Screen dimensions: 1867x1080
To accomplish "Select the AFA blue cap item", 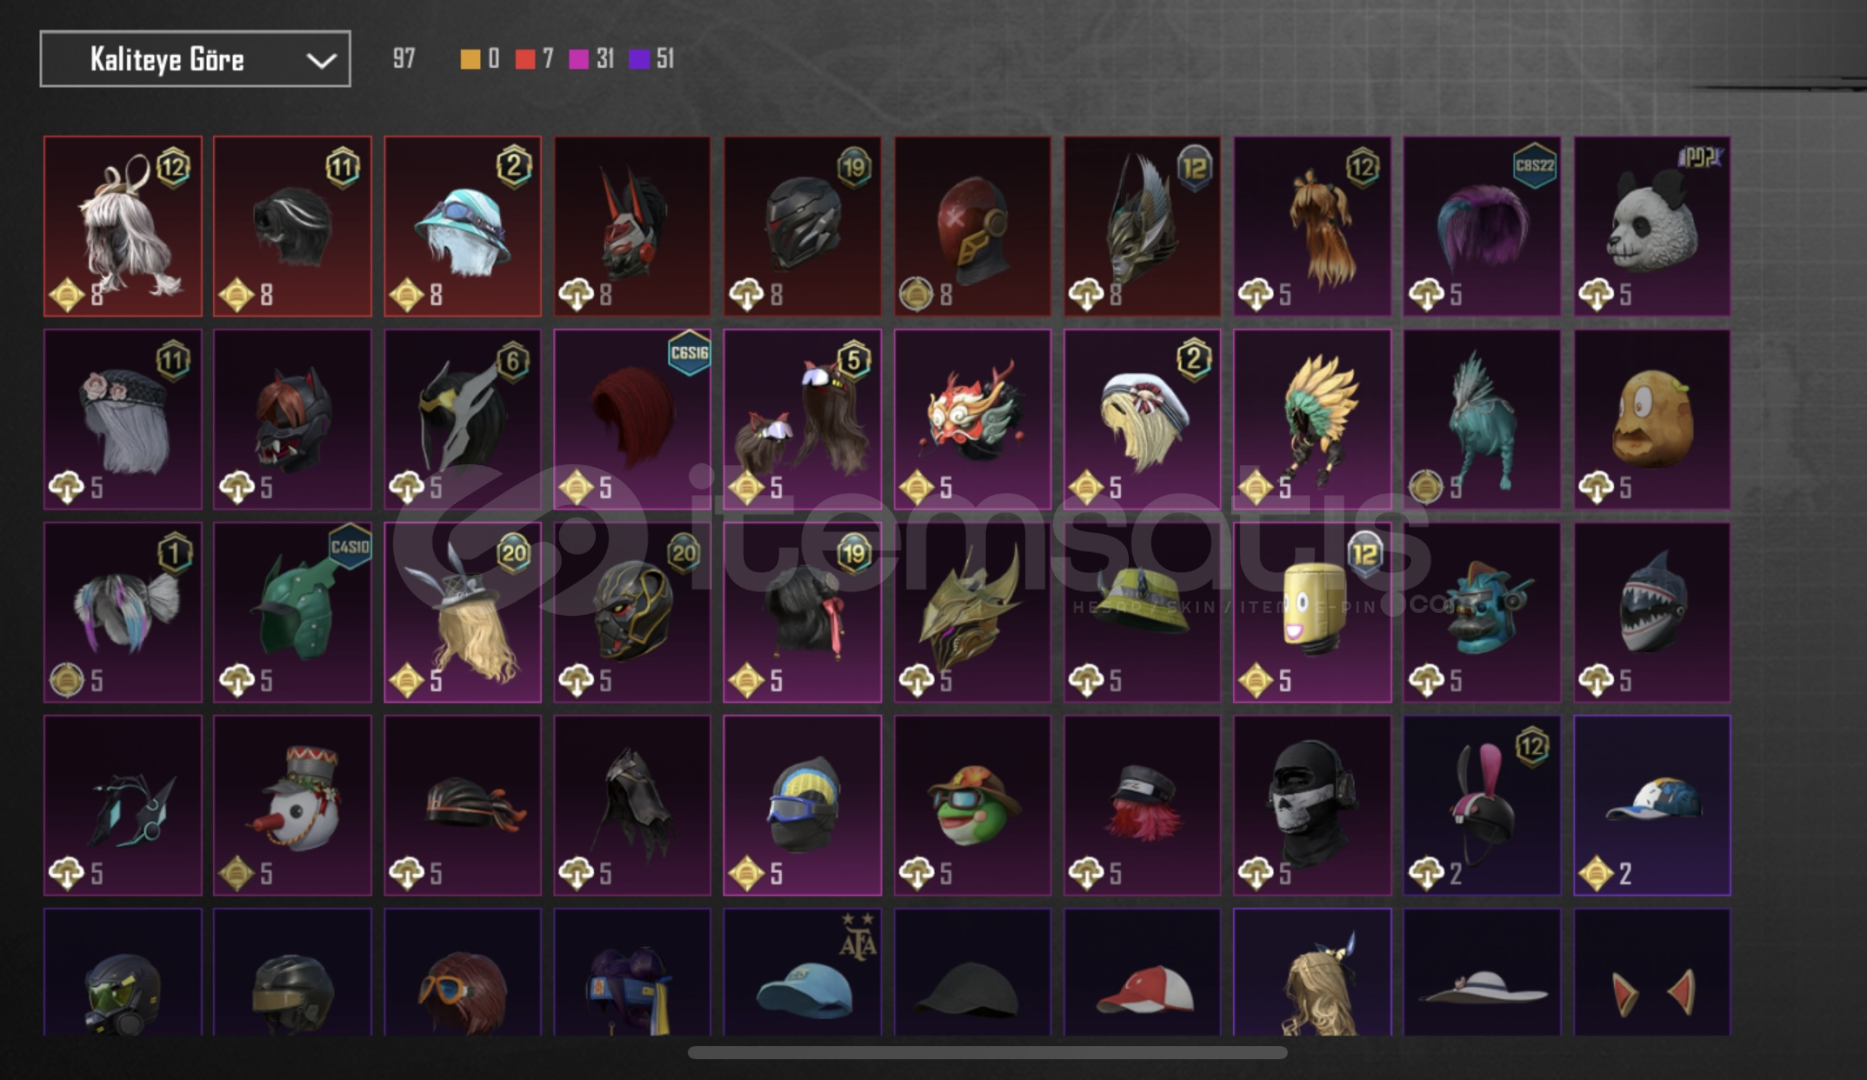I will [802, 972].
